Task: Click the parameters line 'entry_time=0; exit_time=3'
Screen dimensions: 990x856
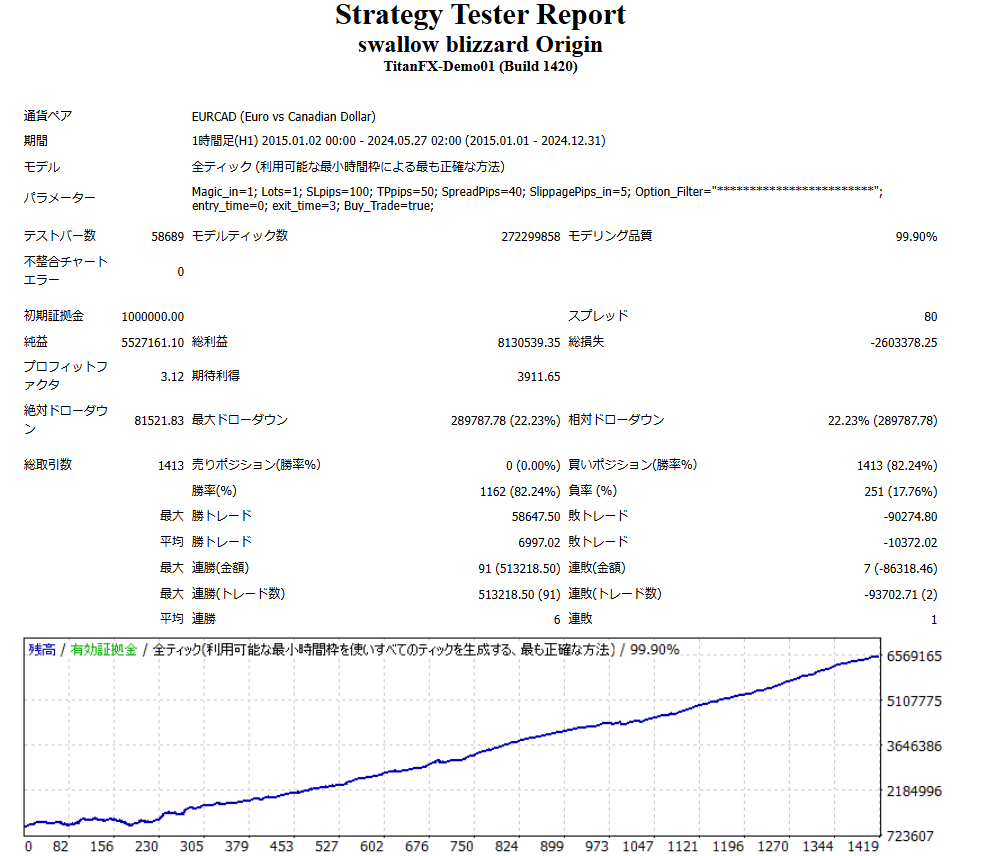Action: 313,206
